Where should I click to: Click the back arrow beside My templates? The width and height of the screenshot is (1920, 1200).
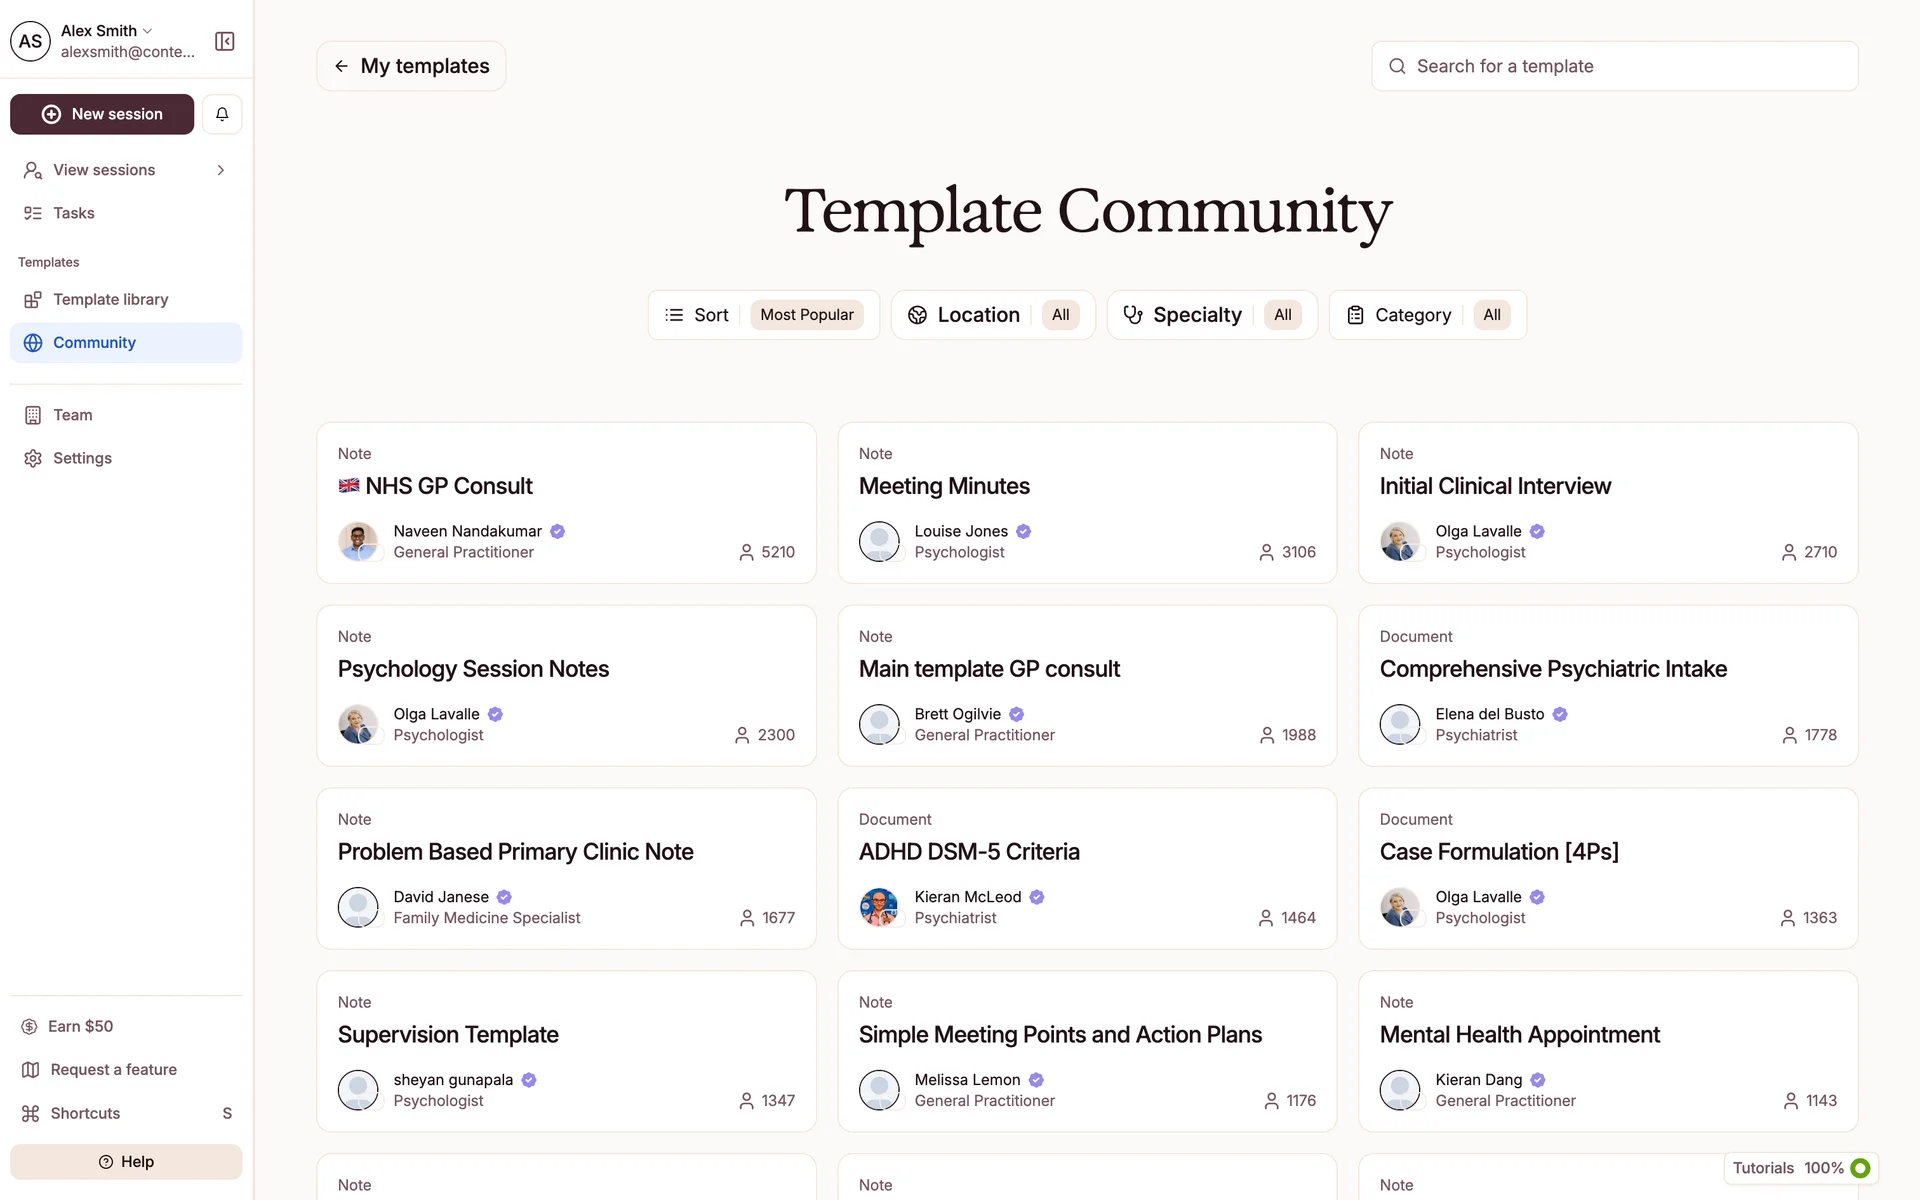click(342, 66)
